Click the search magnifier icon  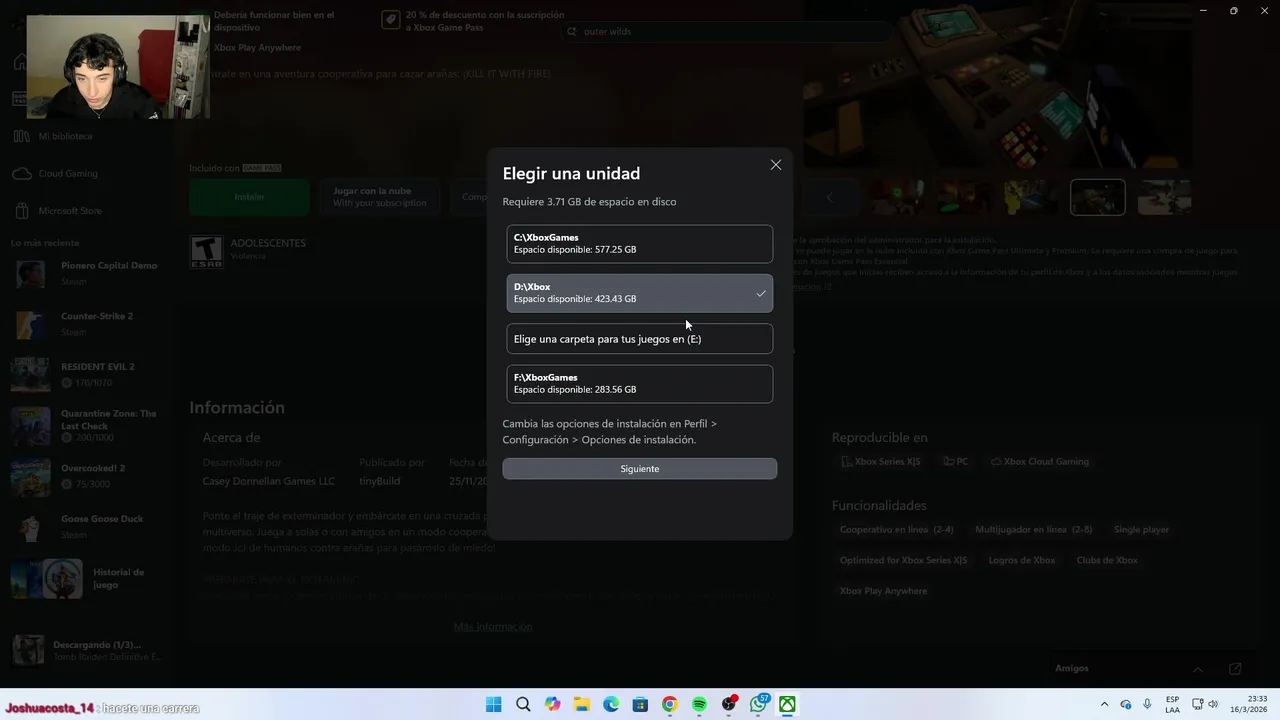pyautogui.click(x=572, y=32)
